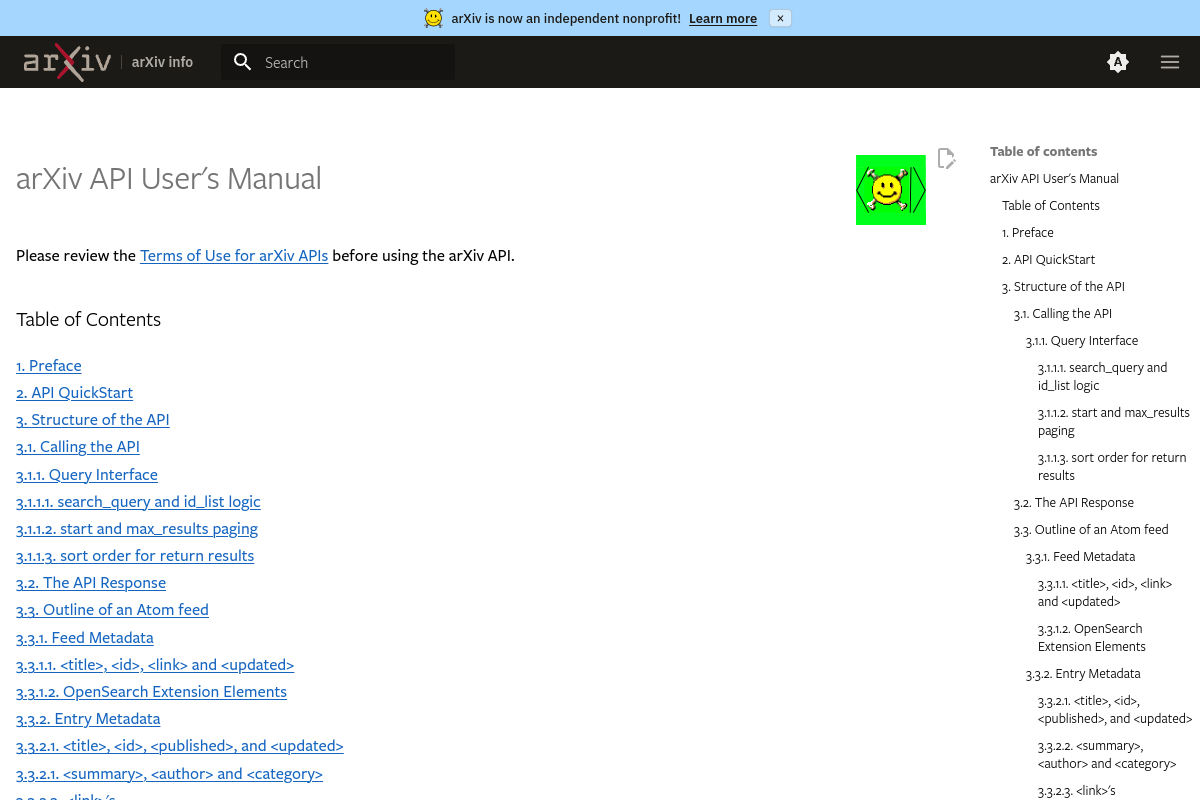
Task: Select 3.3.2. Entry Metadata in sidebar
Action: click(x=1083, y=673)
